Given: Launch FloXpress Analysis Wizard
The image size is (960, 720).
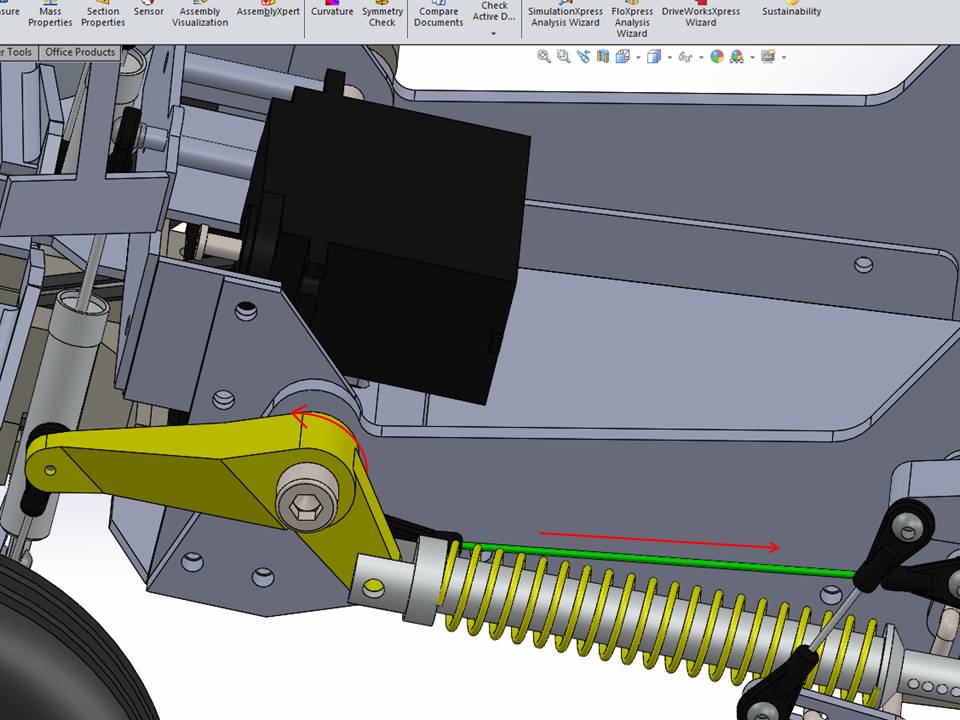Looking at the screenshot, I should [632, 18].
